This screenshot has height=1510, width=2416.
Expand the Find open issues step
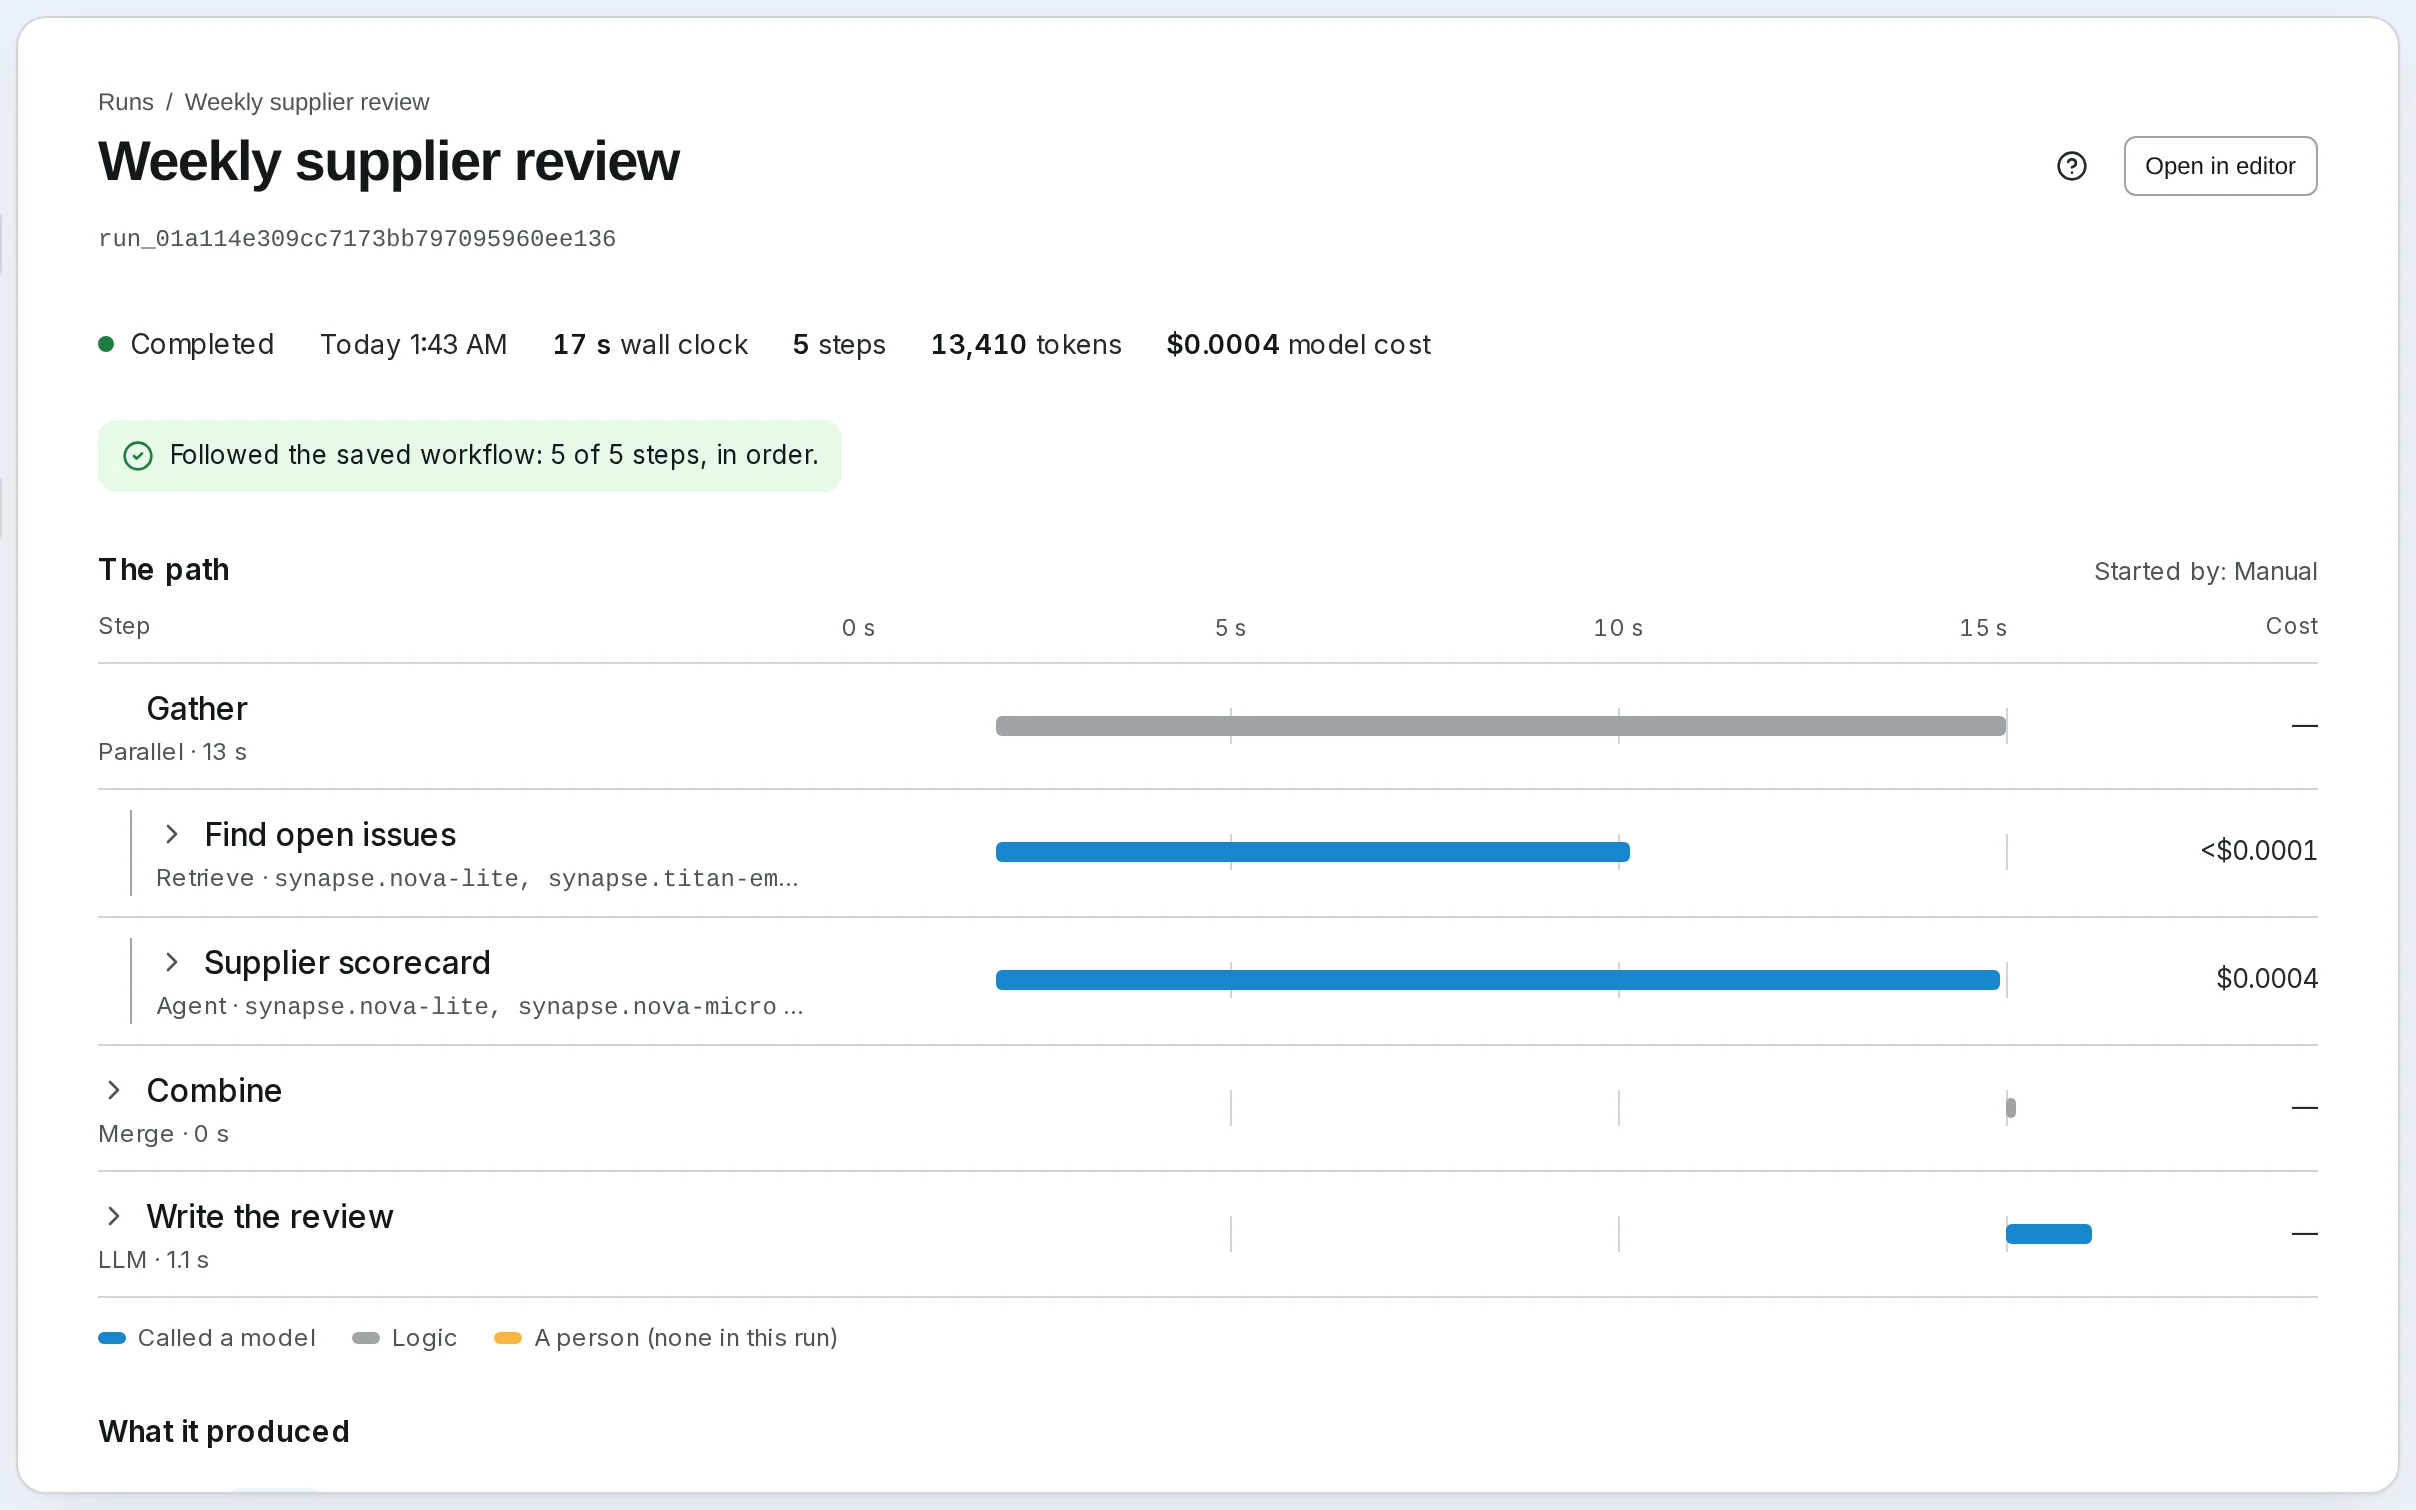point(172,834)
